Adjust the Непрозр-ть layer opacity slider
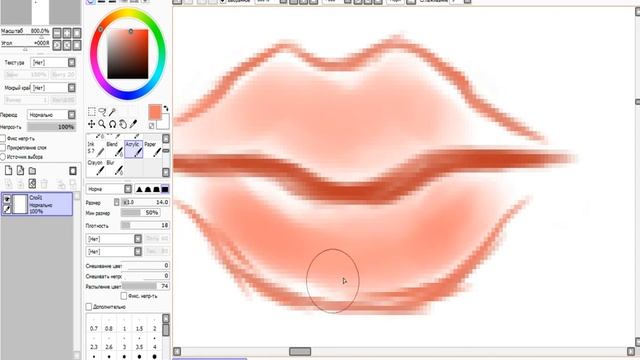The image size is (640, 360). pyautogui.click(x=51, y=127)
